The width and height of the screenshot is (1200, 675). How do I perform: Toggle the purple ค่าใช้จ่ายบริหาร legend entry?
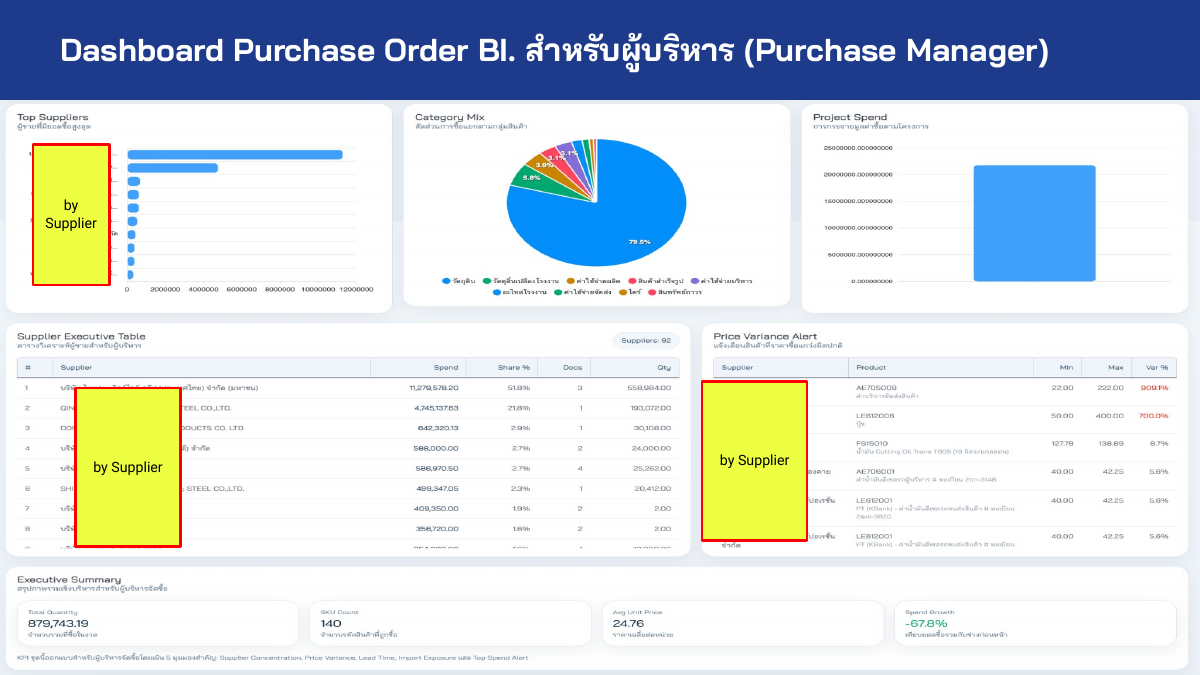(x=720, y=281)
